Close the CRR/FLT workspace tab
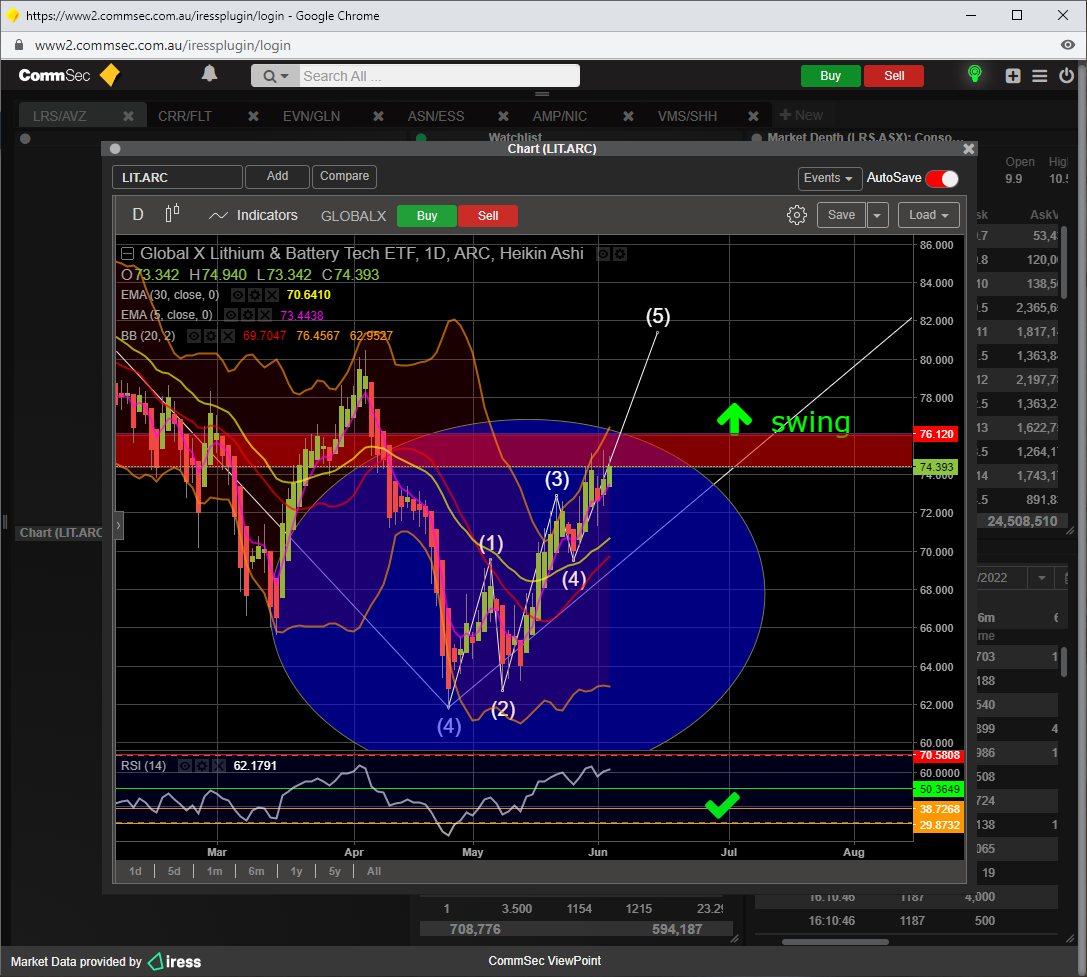This screenshot has height=977, width=1087. point(253,116)
